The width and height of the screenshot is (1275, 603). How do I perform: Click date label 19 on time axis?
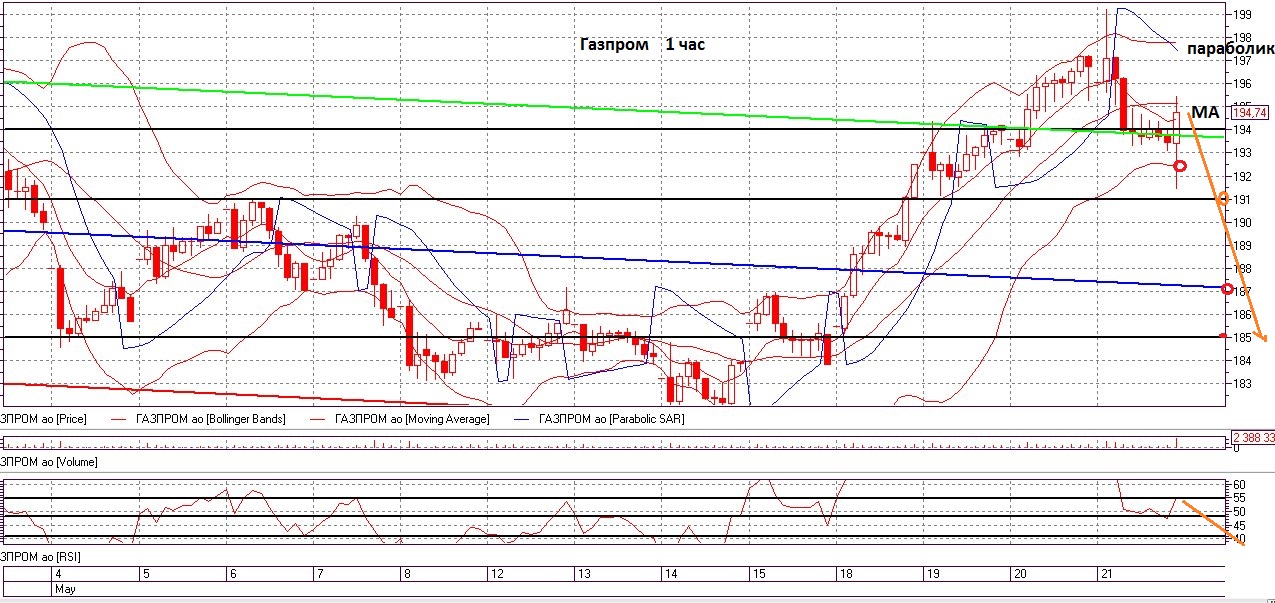click(x=932, y=574)
